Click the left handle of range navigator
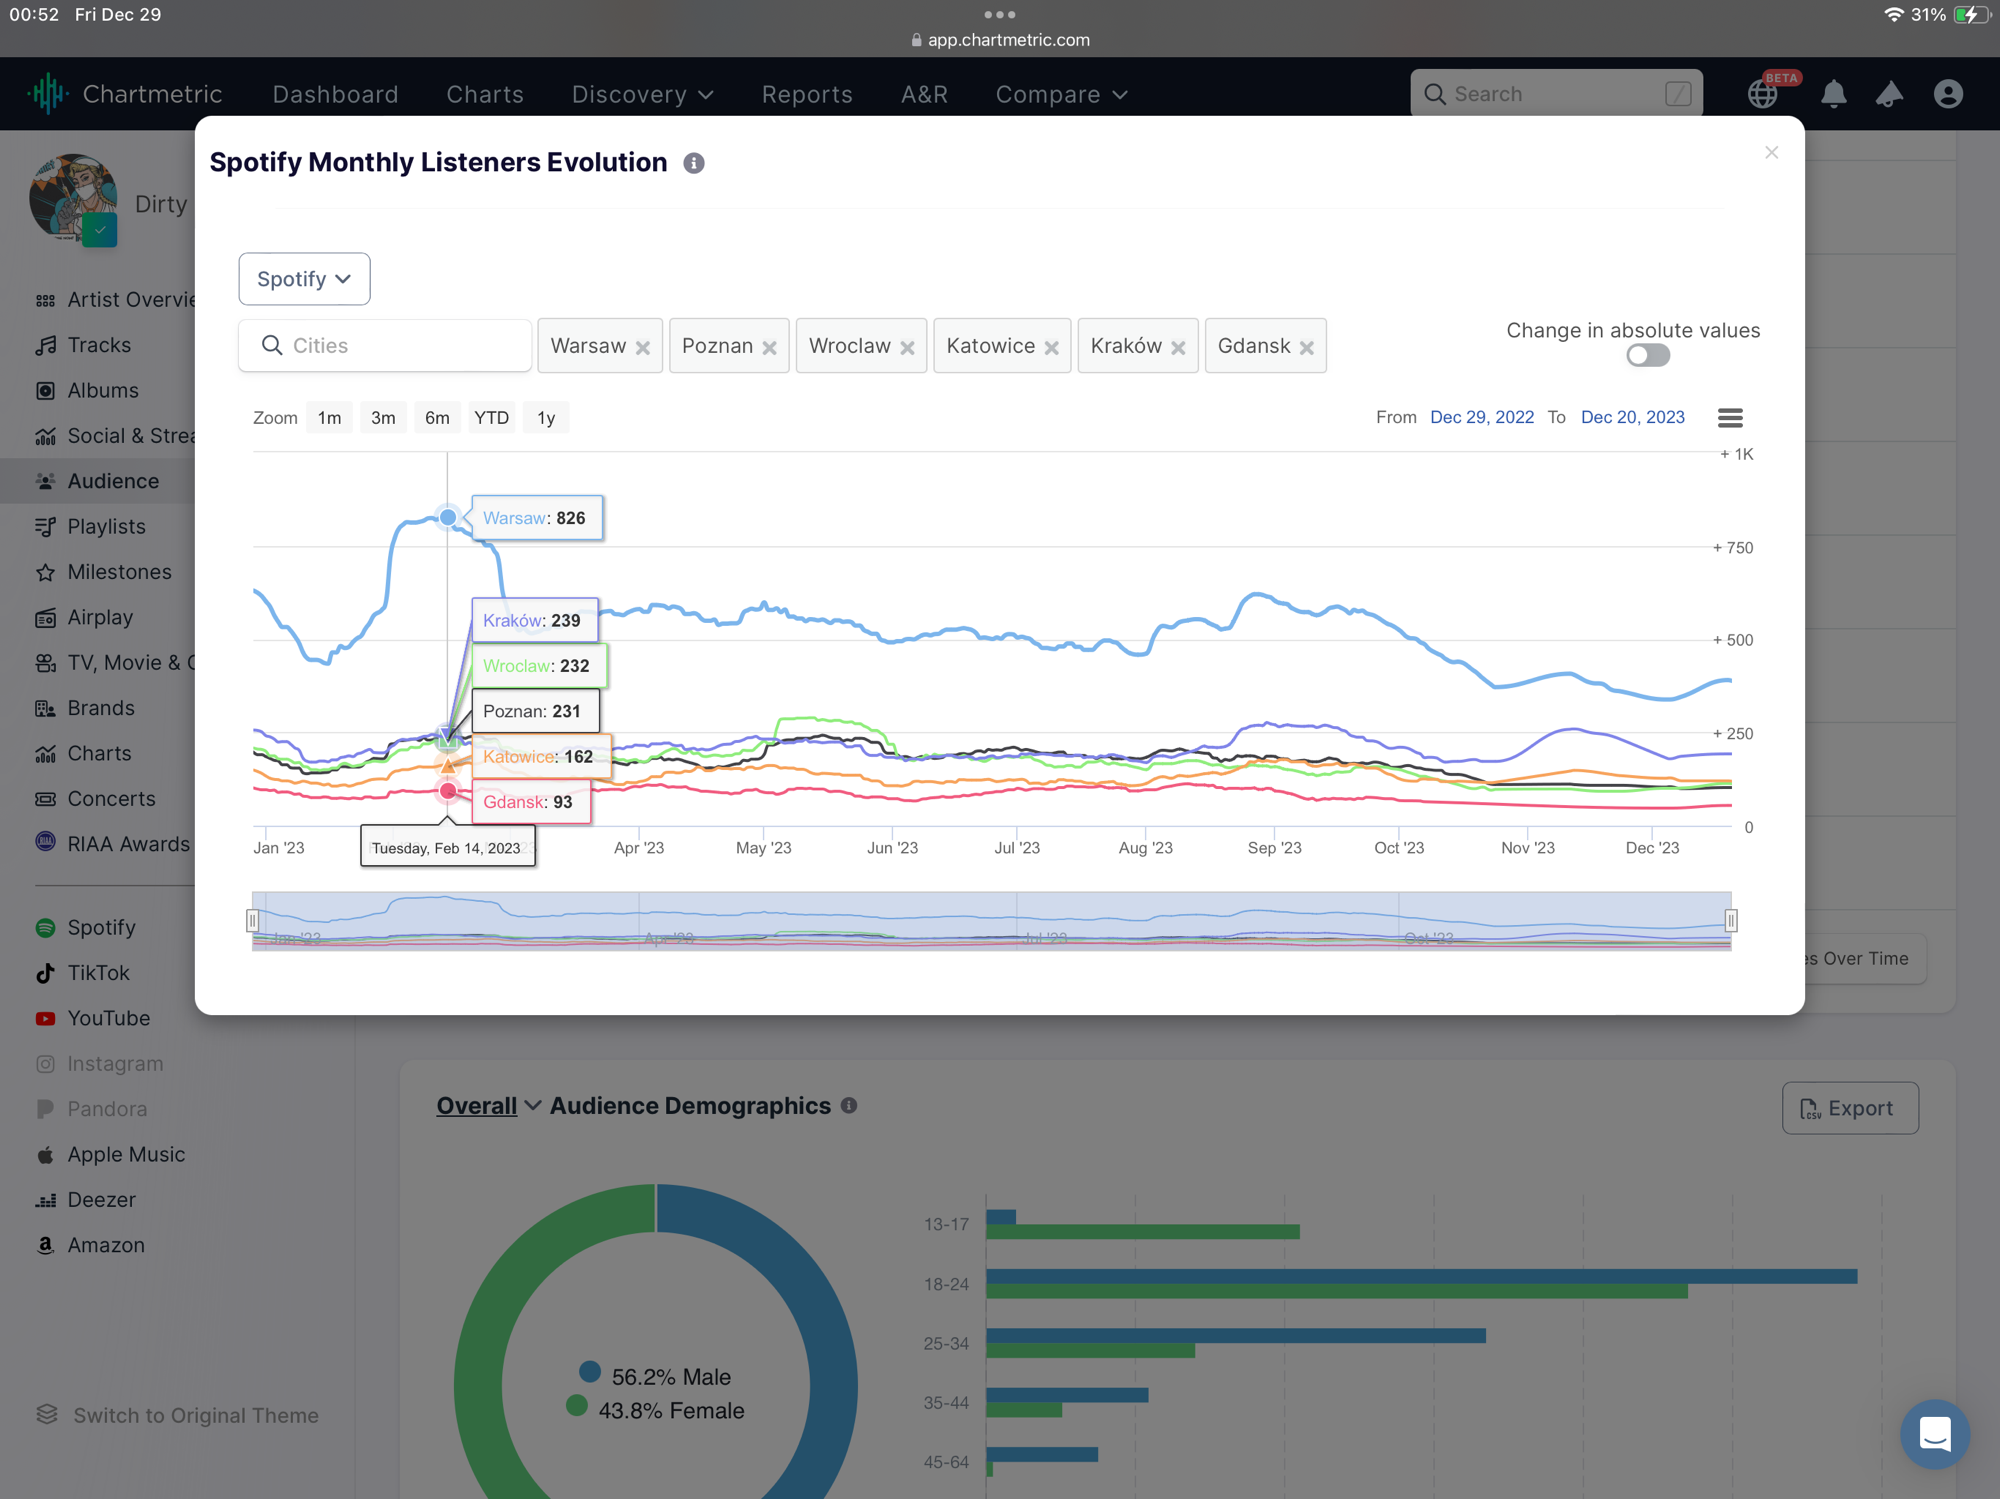The width and height of the screenshot is (2000, 1499). click(x=252, y=920)
